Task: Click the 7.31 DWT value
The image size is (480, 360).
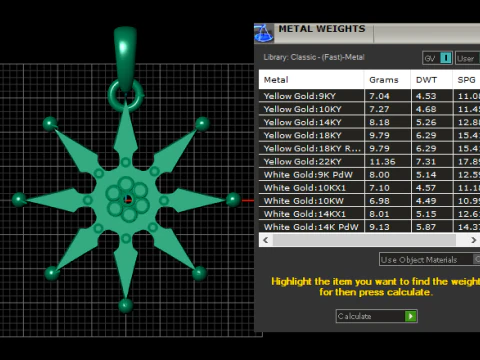Action: click(x=426, y=162)
